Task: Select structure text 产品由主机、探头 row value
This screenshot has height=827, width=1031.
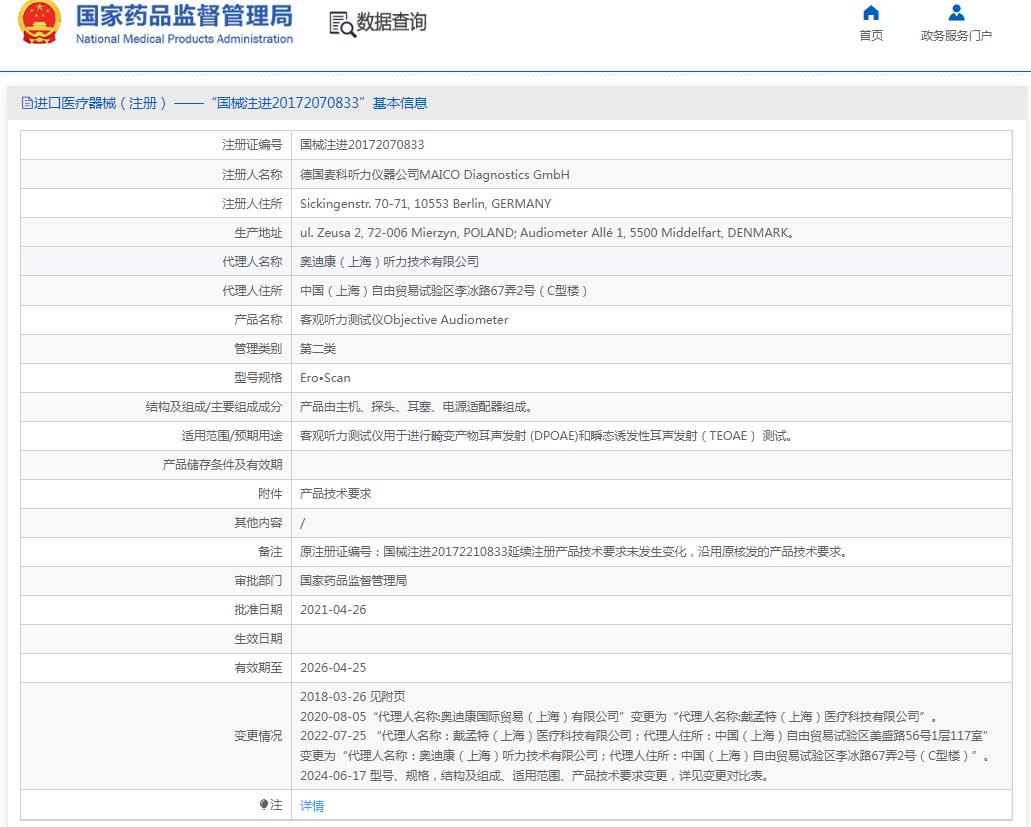Action: [x=416, y=407]
